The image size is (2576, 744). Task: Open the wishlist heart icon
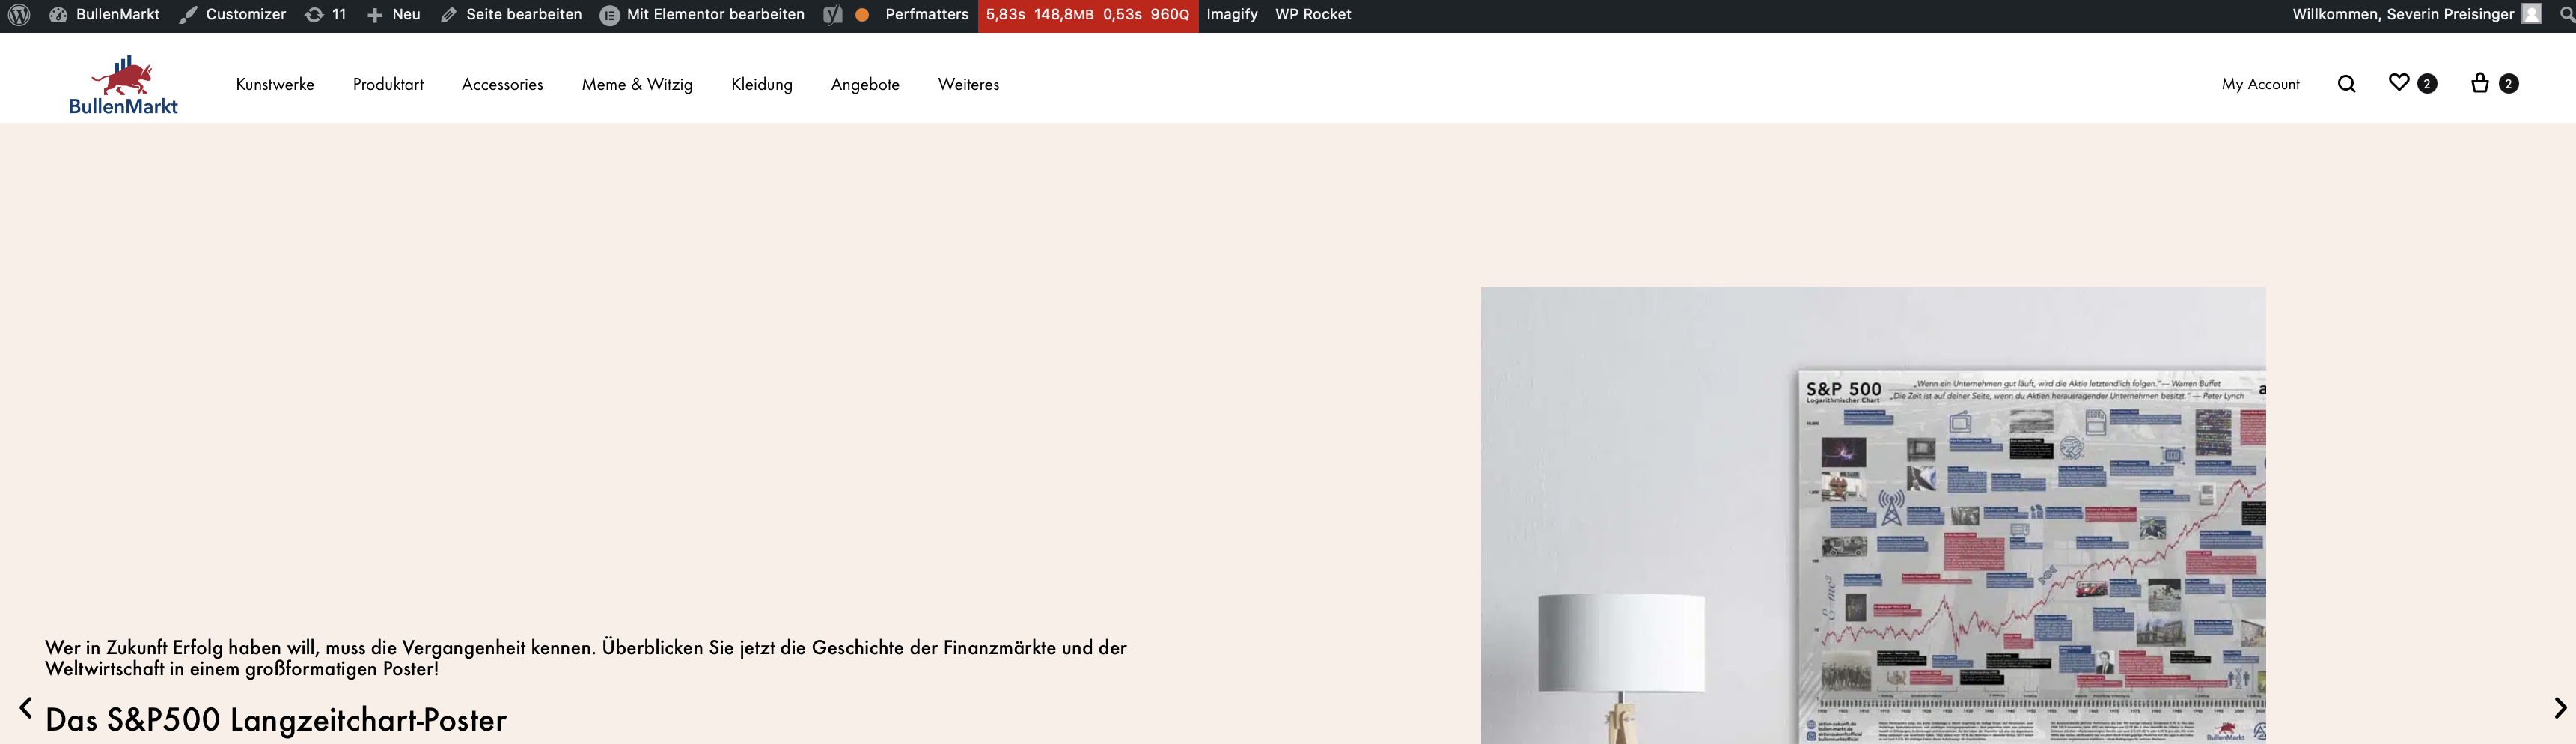click(2398, 83)
